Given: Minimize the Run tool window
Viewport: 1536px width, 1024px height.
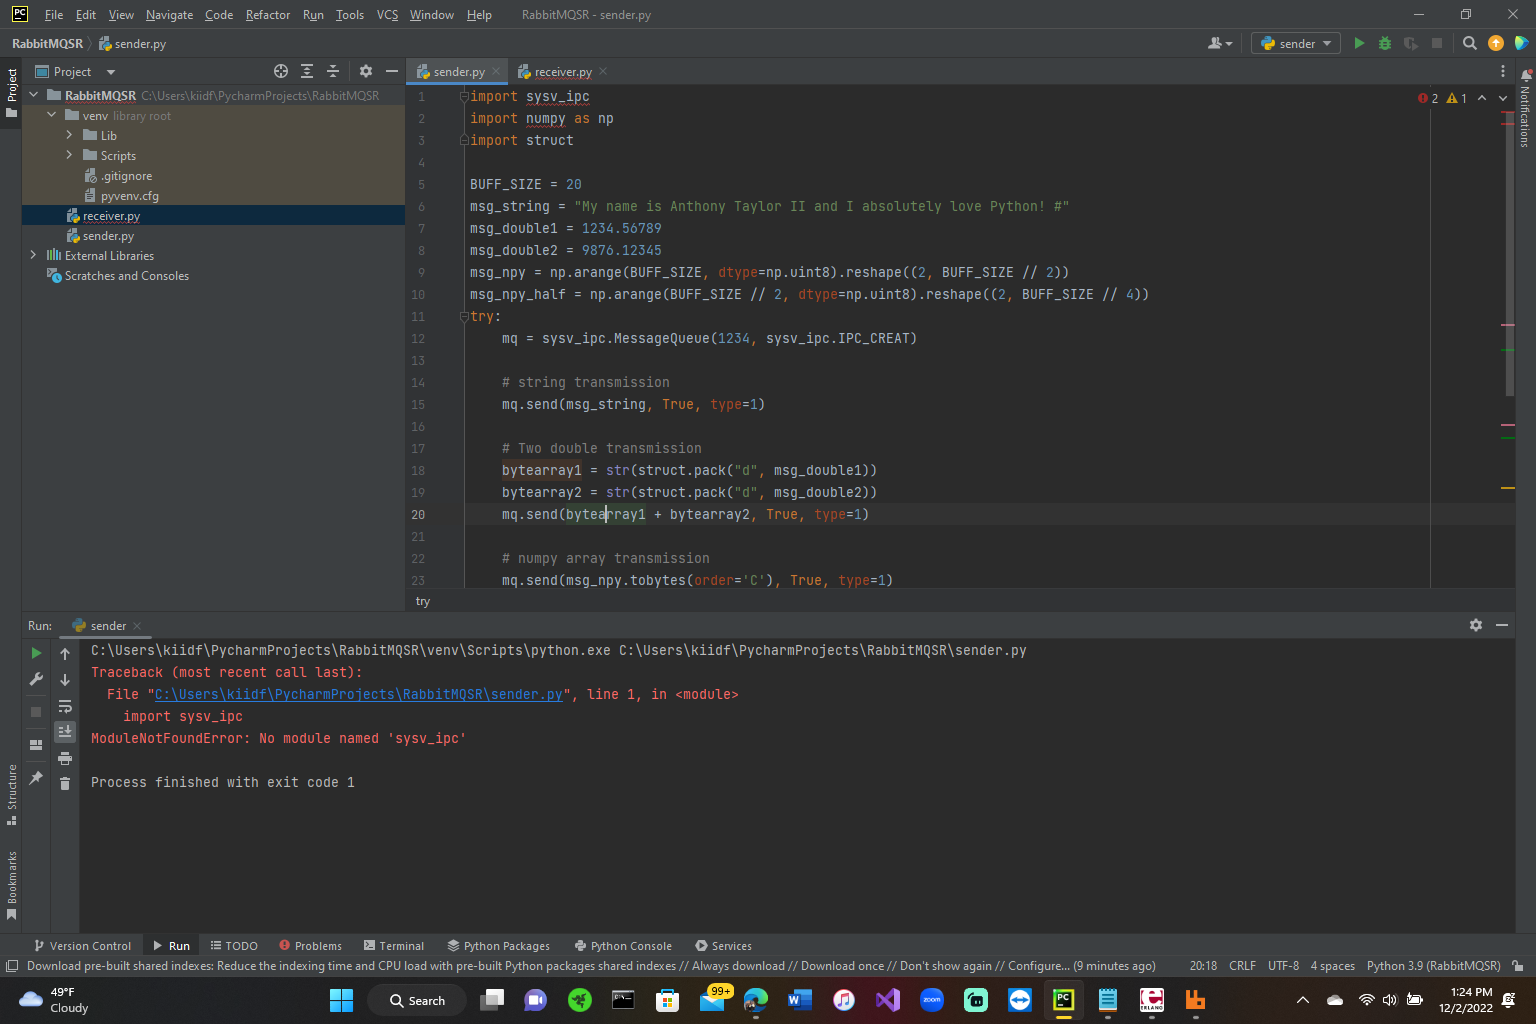Looking at the screenshot, I should click(x=1502, y=625).
